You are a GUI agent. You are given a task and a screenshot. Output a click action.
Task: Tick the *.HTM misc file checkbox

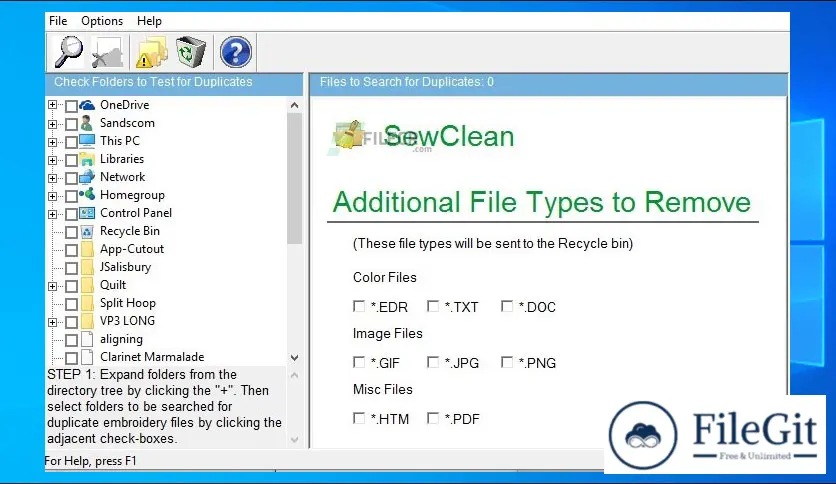[359, 418]
